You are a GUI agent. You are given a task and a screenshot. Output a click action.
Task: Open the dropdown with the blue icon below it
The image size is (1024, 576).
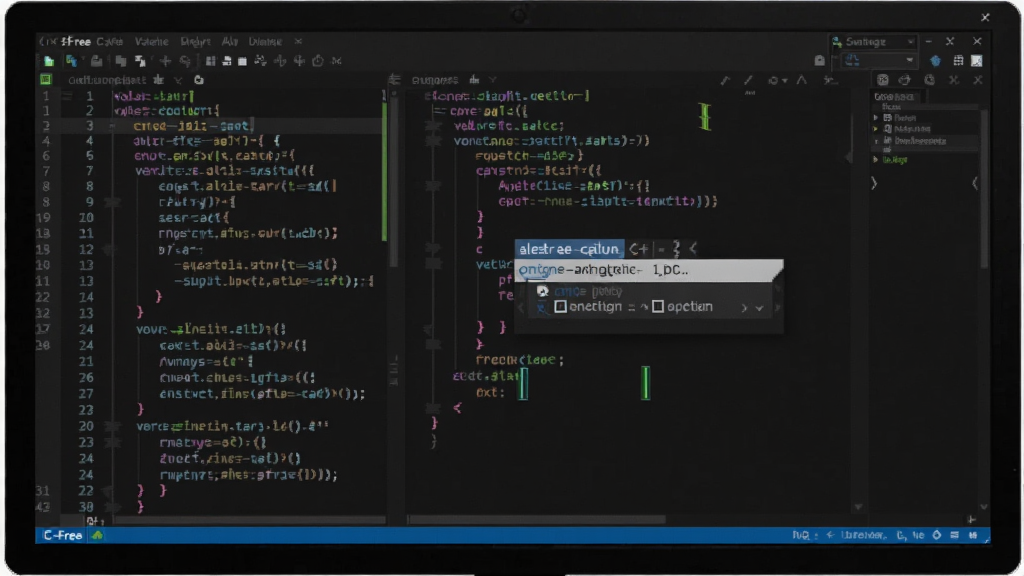(879, 61)
